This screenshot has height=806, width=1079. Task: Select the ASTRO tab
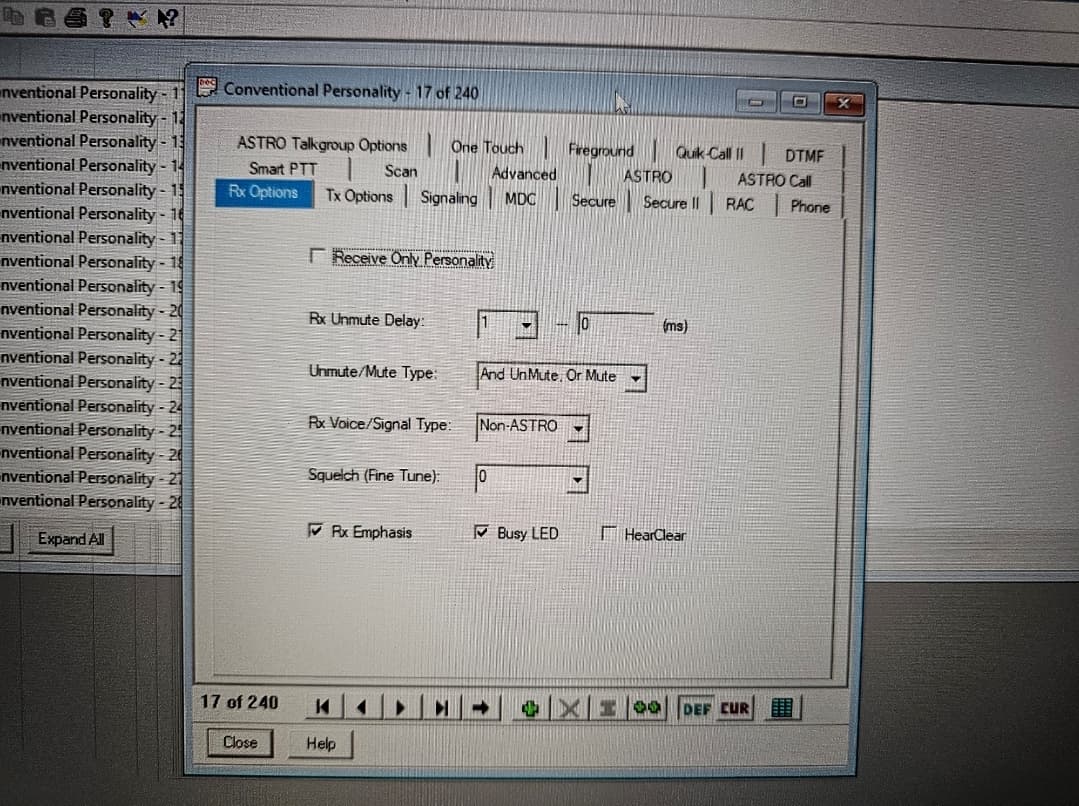(x=648, y=177)
